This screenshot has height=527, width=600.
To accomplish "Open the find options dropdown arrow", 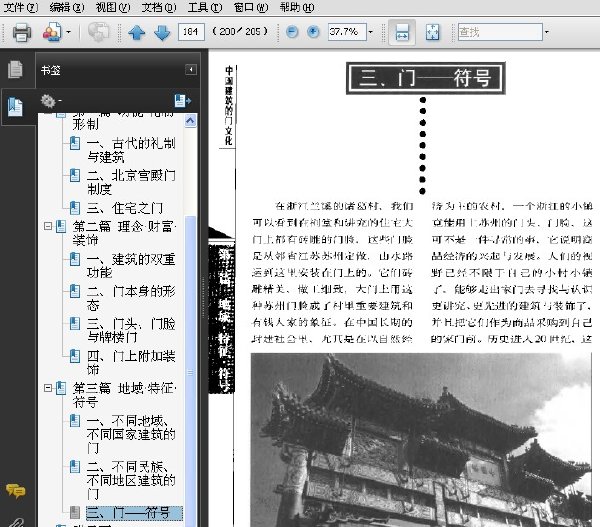I will 546,32.
